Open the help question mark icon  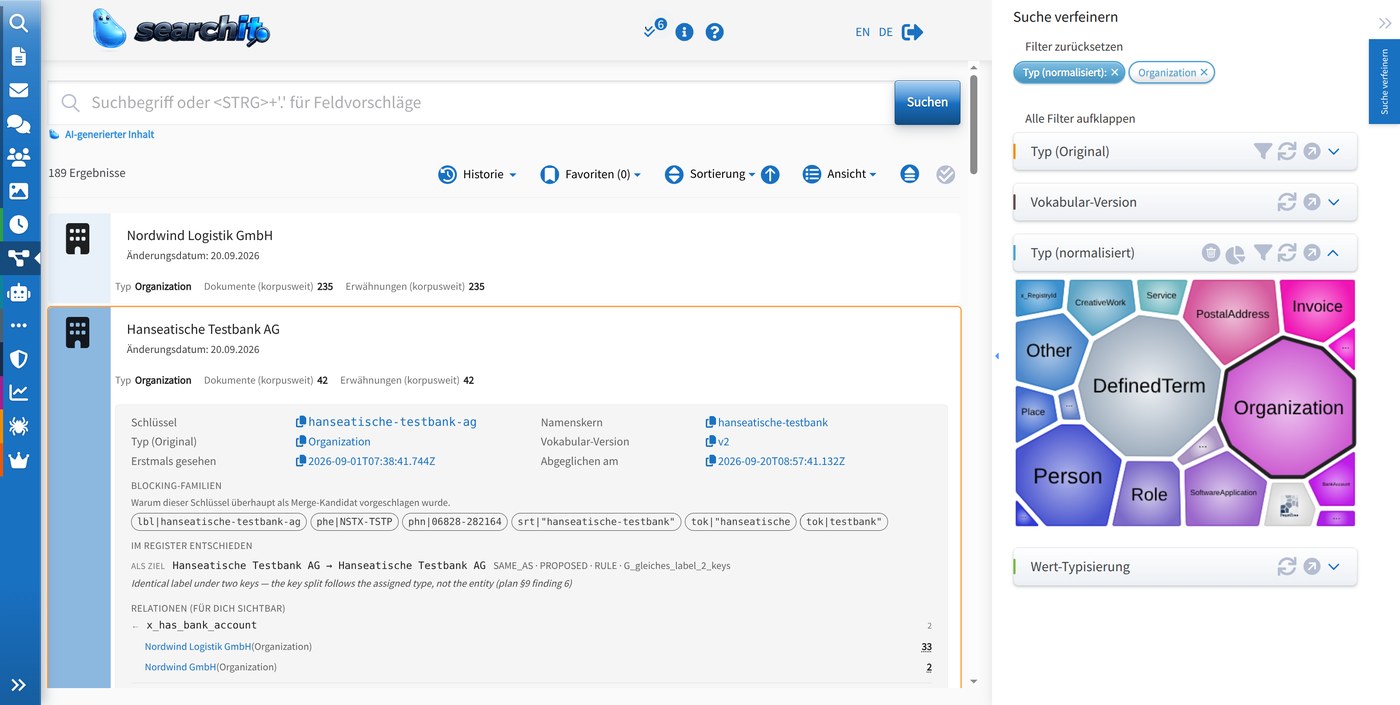pyautogui.click(x=714, y=32)
